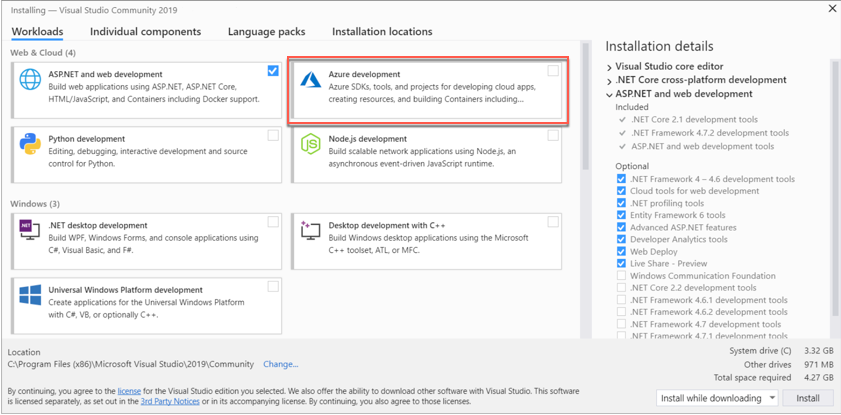
Task: Switch to the Workloads tab
Action: (38, 32)
